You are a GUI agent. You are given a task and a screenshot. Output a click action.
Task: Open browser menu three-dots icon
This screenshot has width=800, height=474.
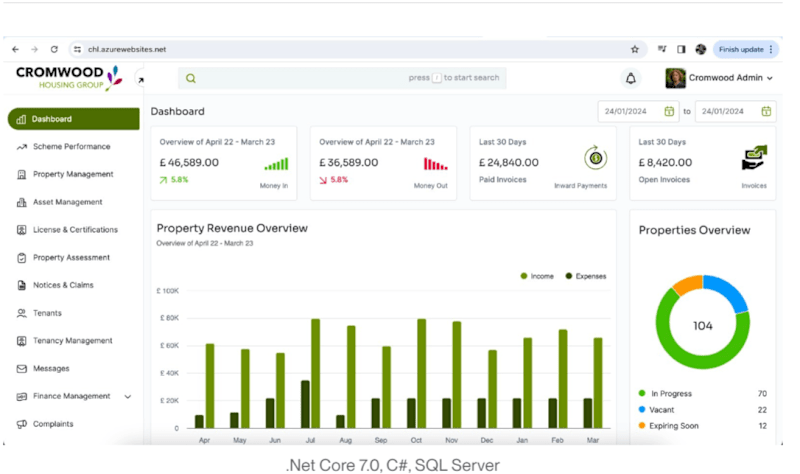click(x=771, y=49)
